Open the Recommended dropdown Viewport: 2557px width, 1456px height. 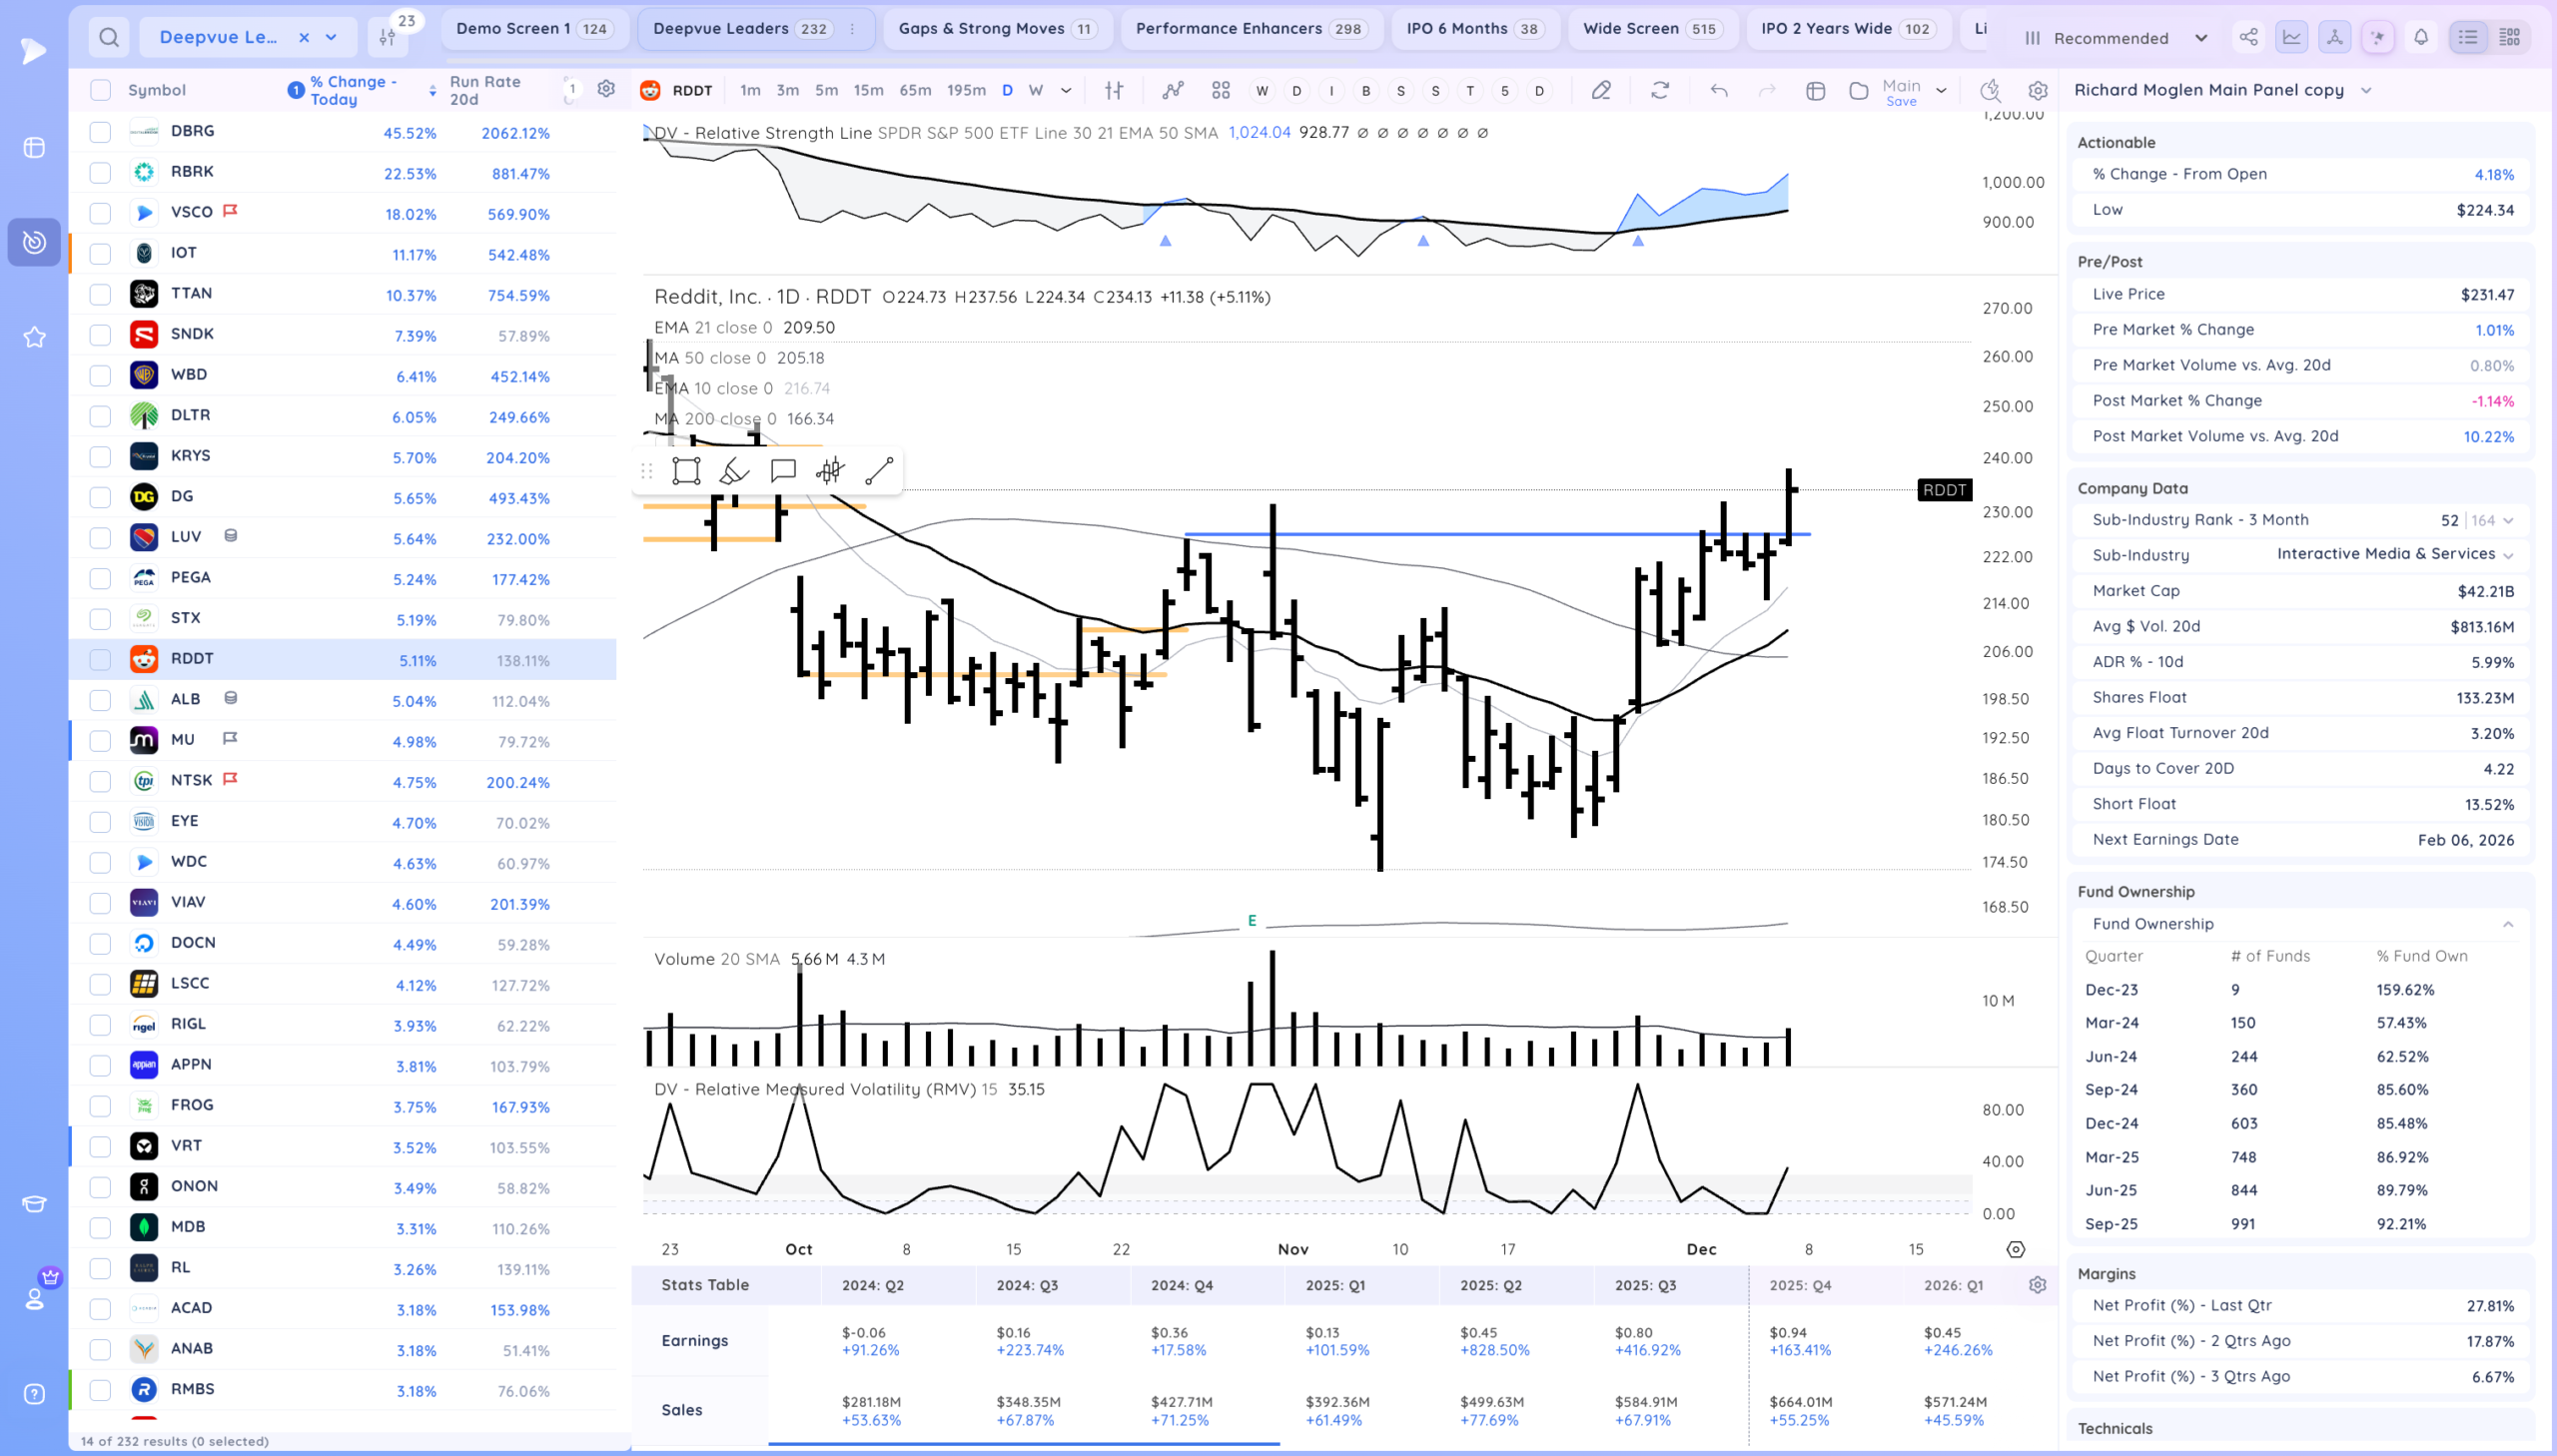2116,38
